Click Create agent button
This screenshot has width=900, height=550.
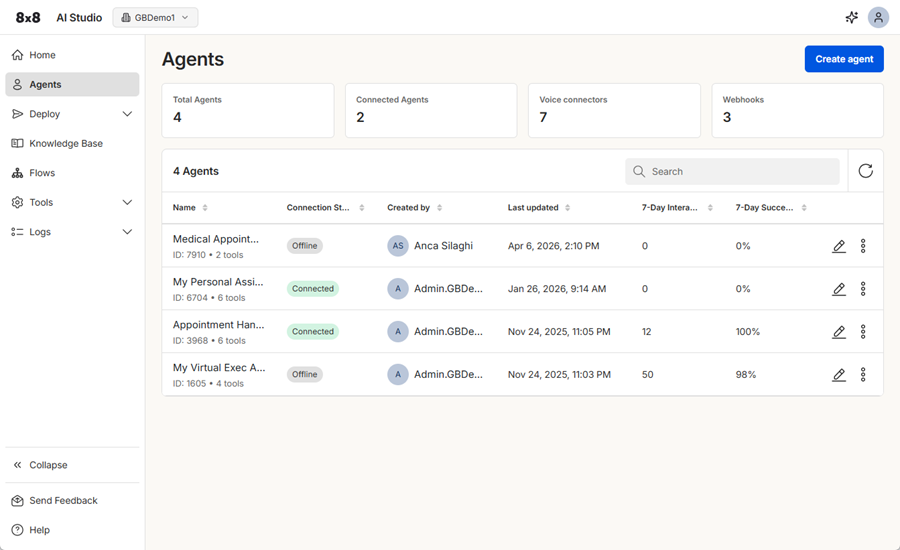click(844, 59)
